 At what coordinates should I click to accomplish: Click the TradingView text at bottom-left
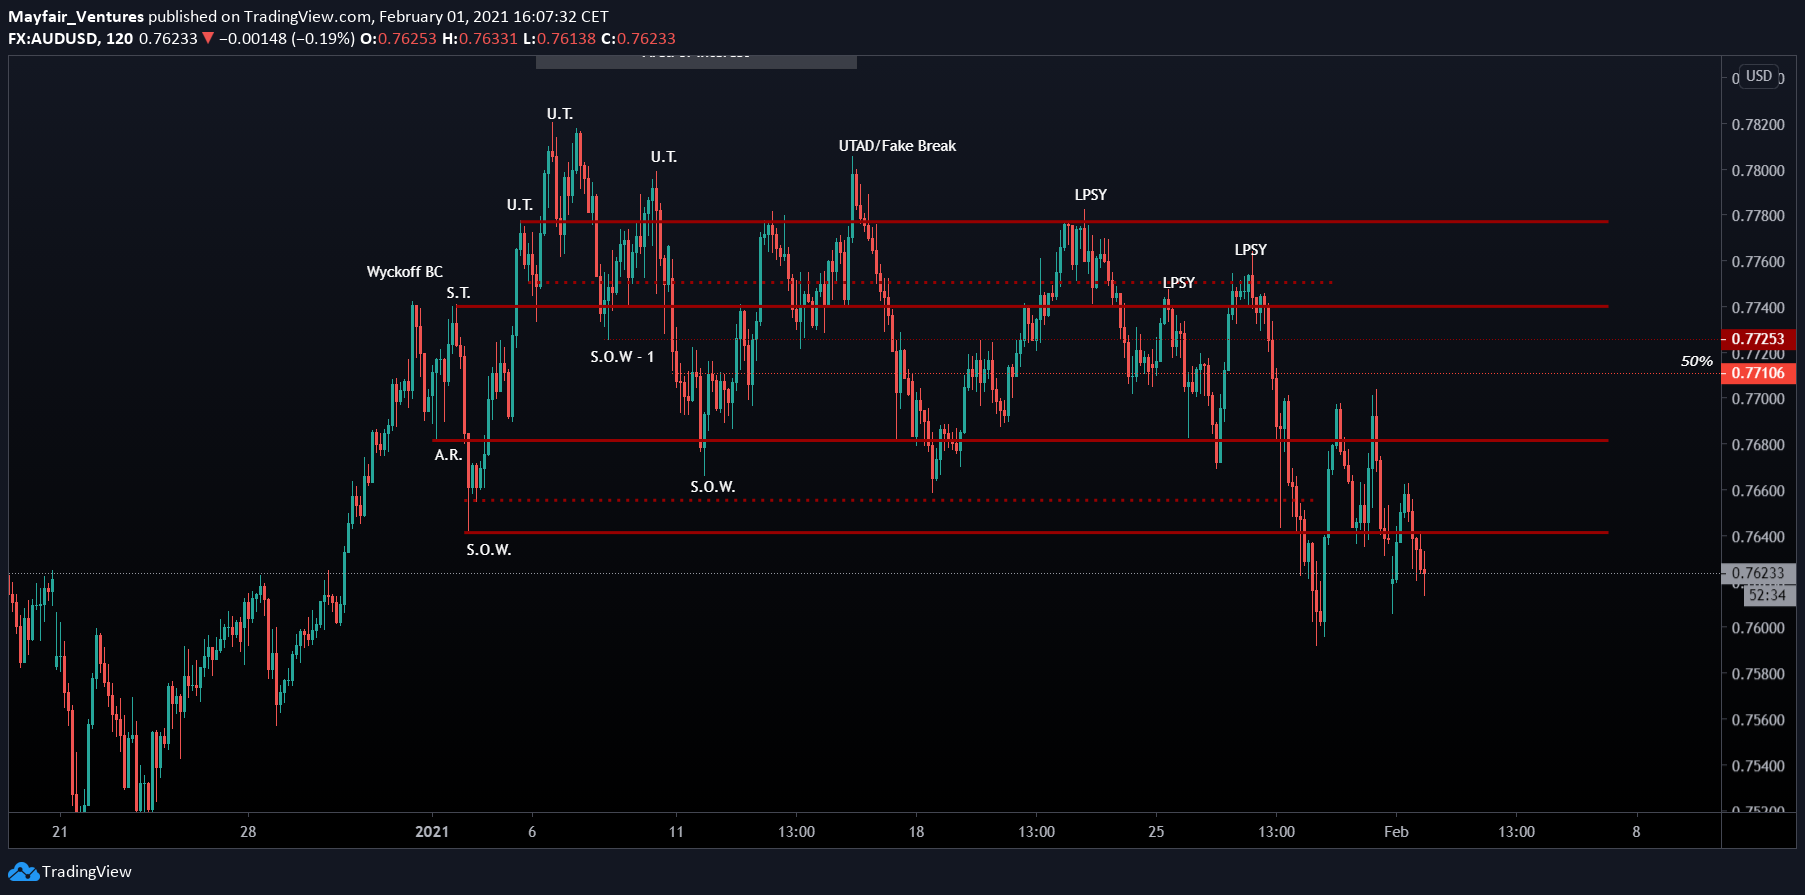pos(87,872)
